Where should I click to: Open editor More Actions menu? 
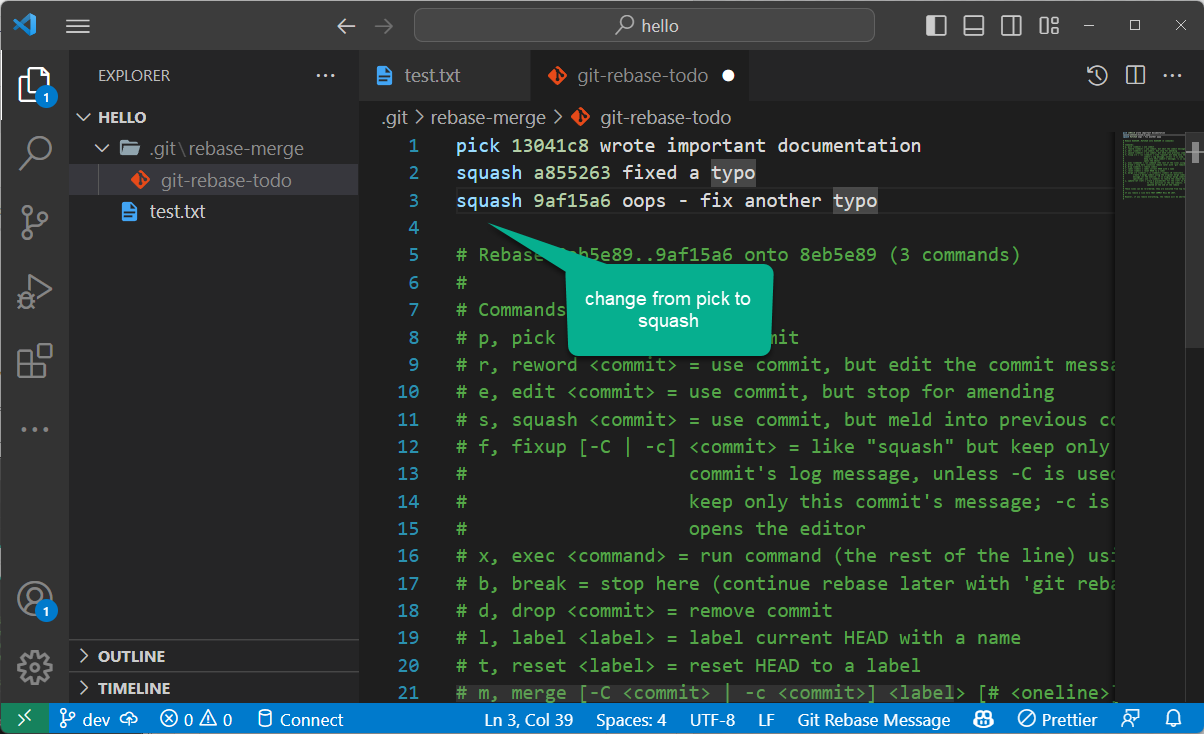point(1172,75)
